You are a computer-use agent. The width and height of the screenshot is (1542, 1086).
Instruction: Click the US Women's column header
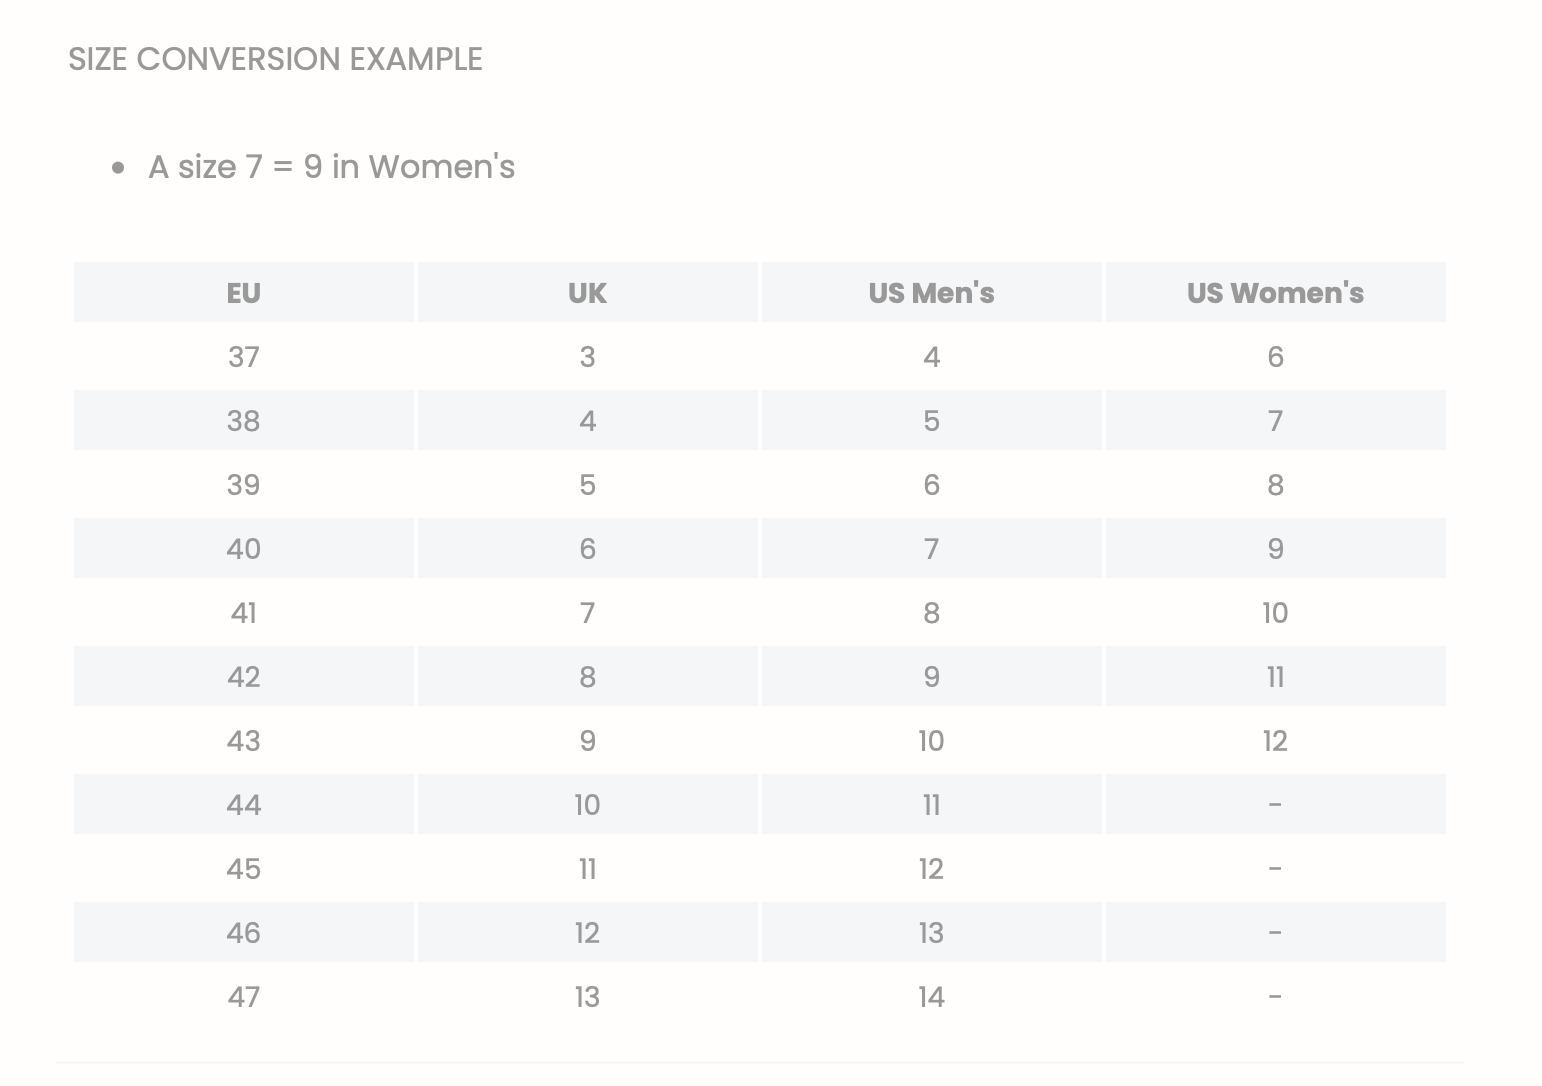coord(1275,293)
